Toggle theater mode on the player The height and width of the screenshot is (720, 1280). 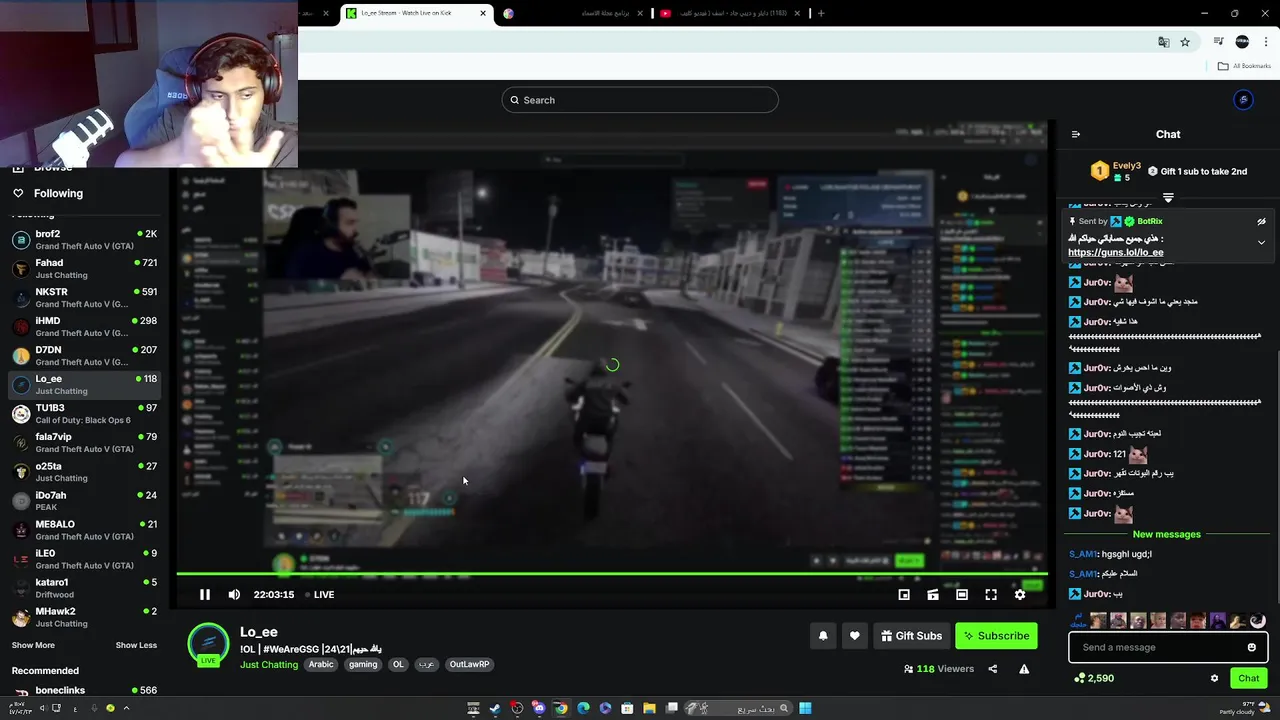[x=962, y=594]
